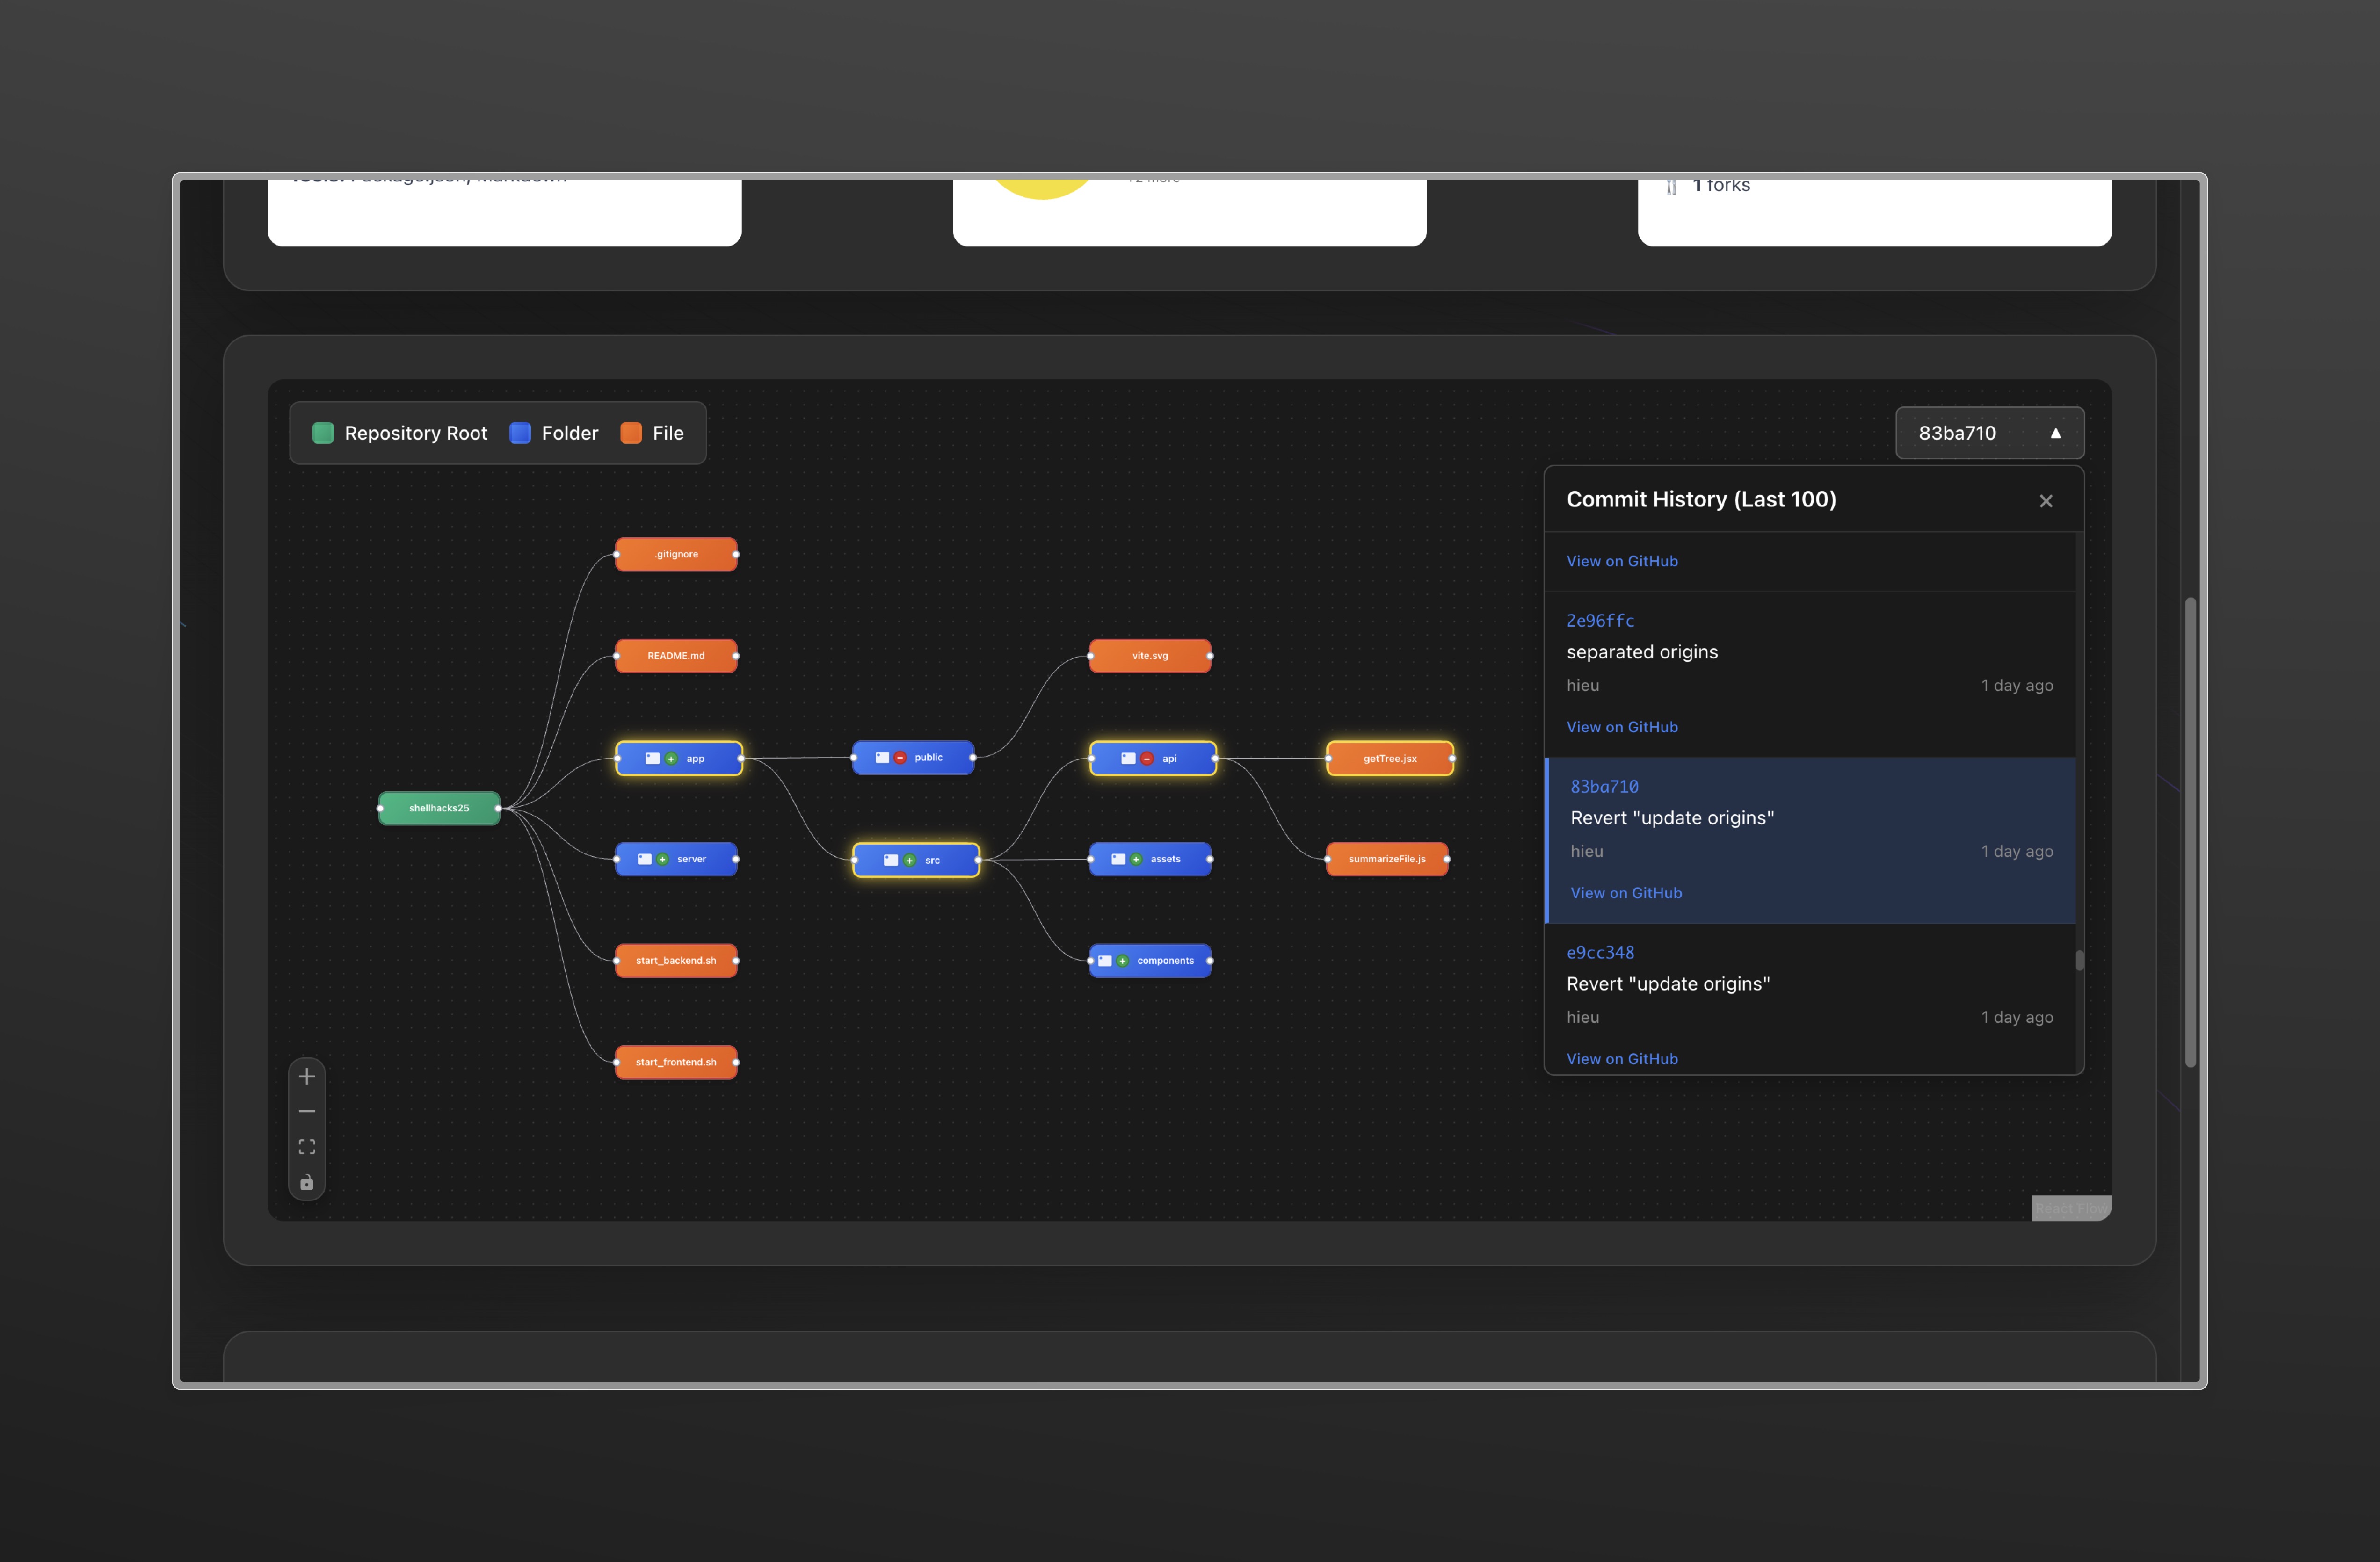
Task: Open View on GitHub for 2e96ffc
Action: click(1622, 727)
